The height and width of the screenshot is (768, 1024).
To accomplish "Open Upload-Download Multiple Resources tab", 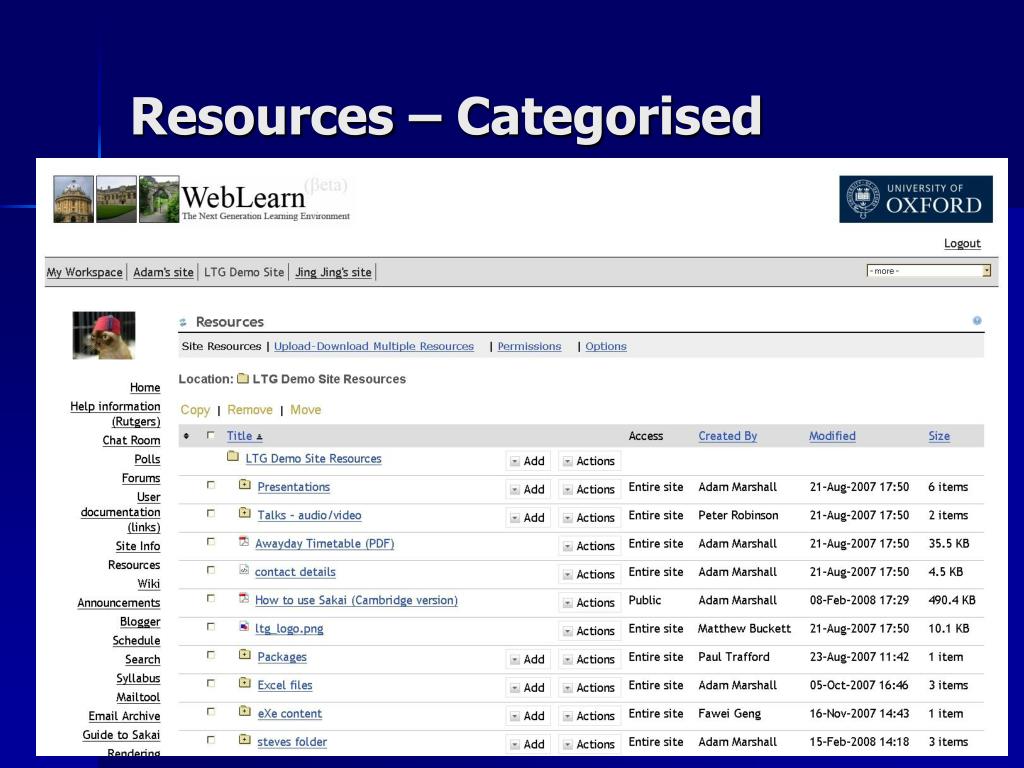I will [x=374, y=346].
